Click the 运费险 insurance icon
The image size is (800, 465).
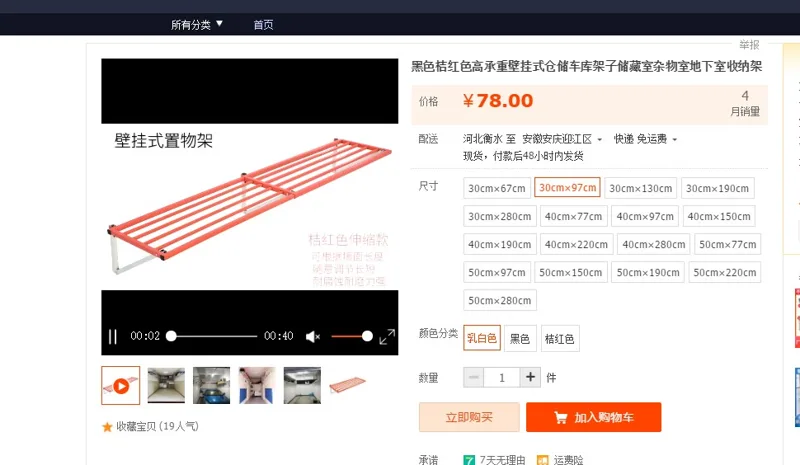[x=542, y=460]
